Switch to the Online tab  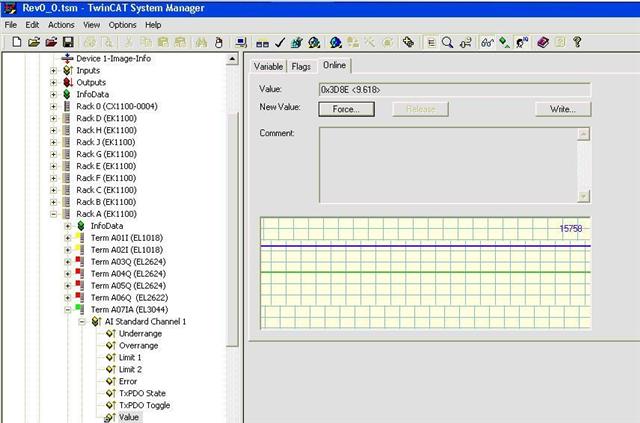point(334,65)
